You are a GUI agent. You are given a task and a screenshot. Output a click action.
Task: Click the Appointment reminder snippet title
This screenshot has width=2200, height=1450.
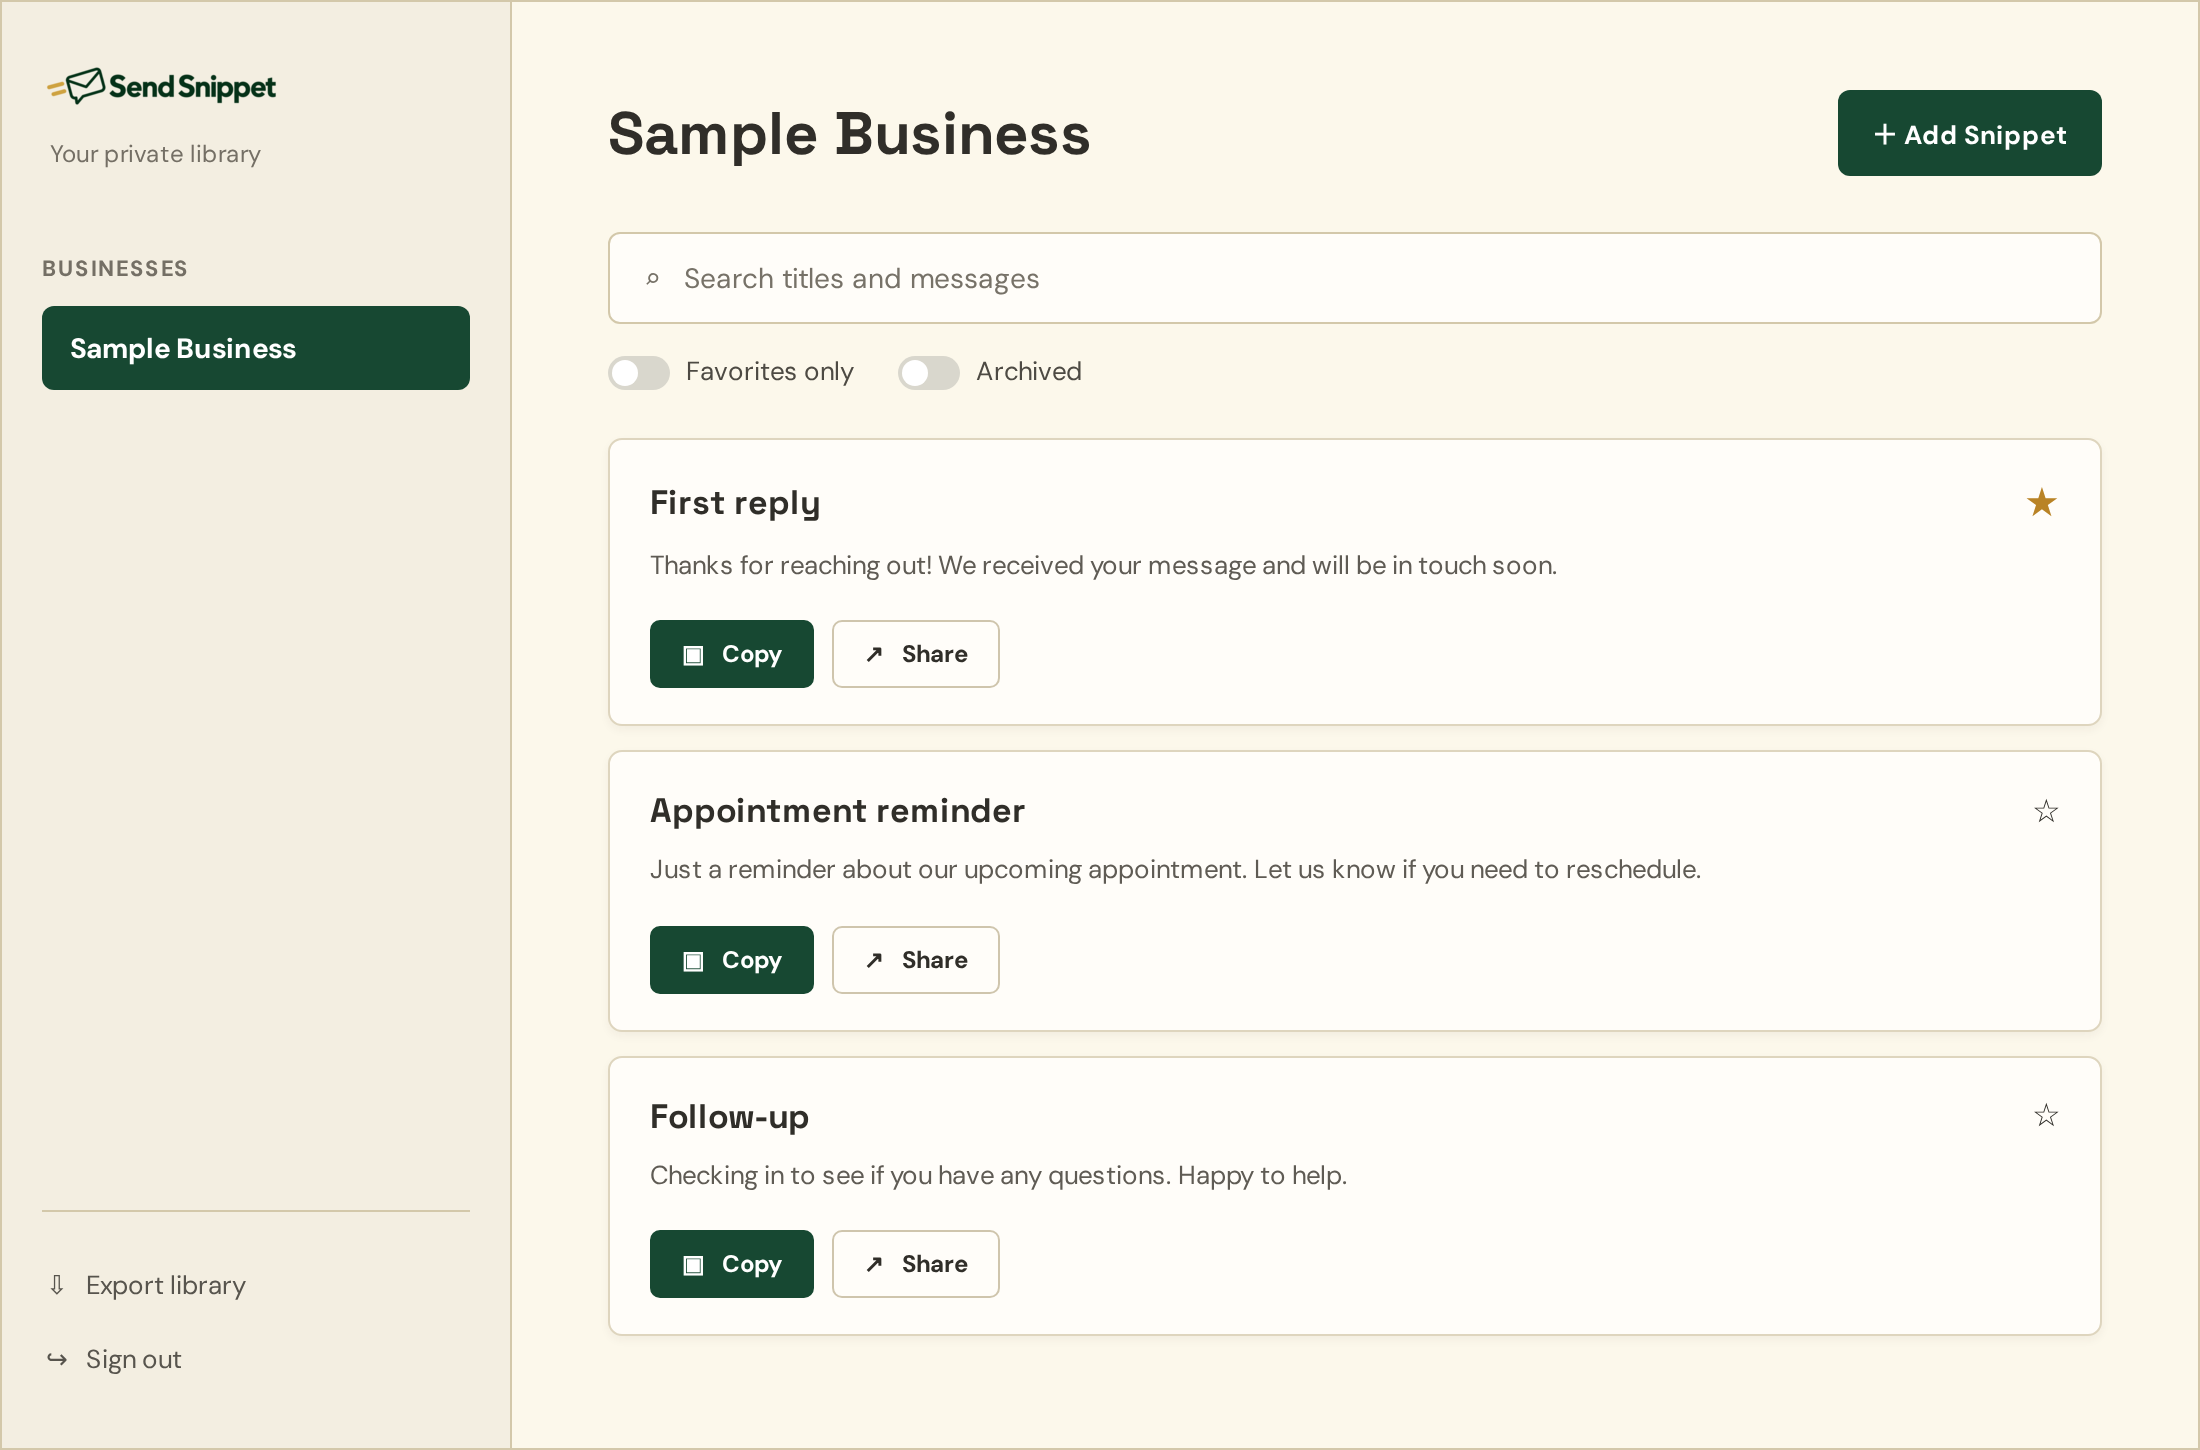837,810
